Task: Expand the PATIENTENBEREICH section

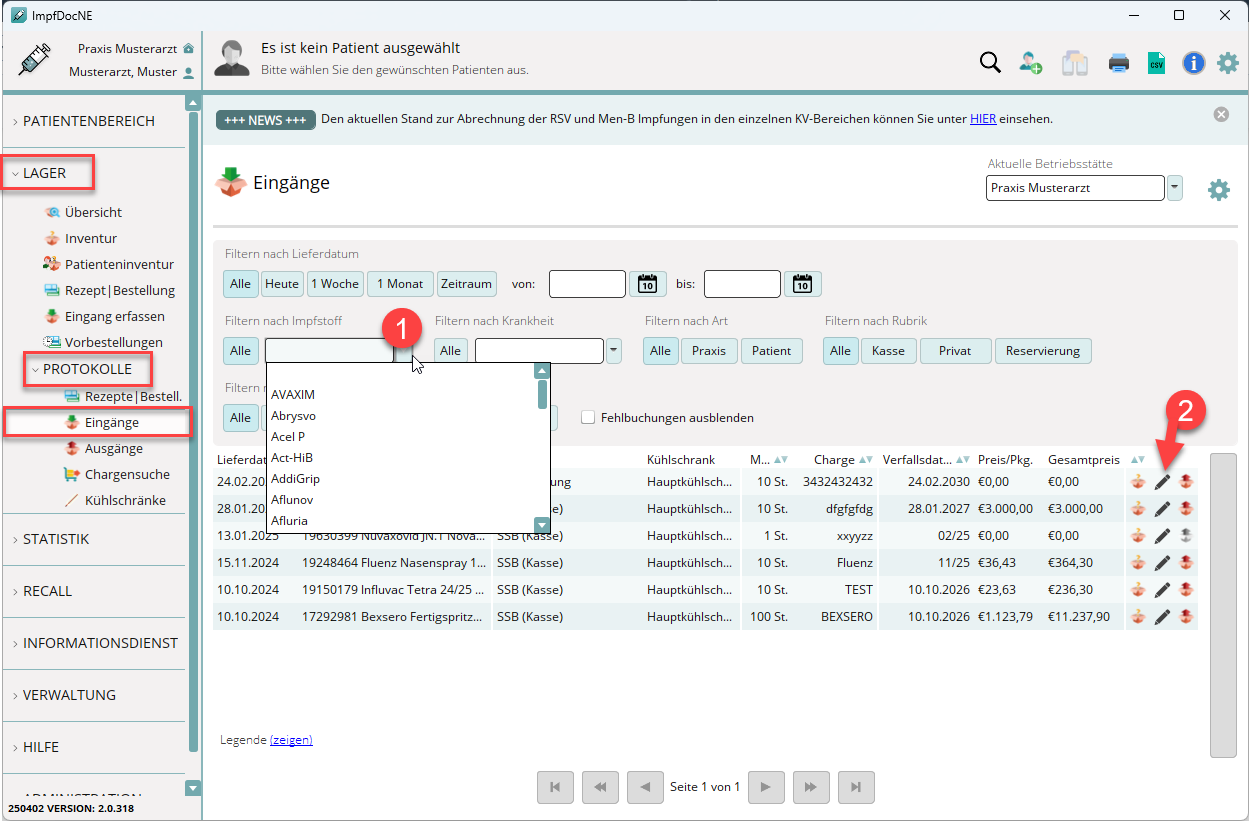Action: [88, 121]
